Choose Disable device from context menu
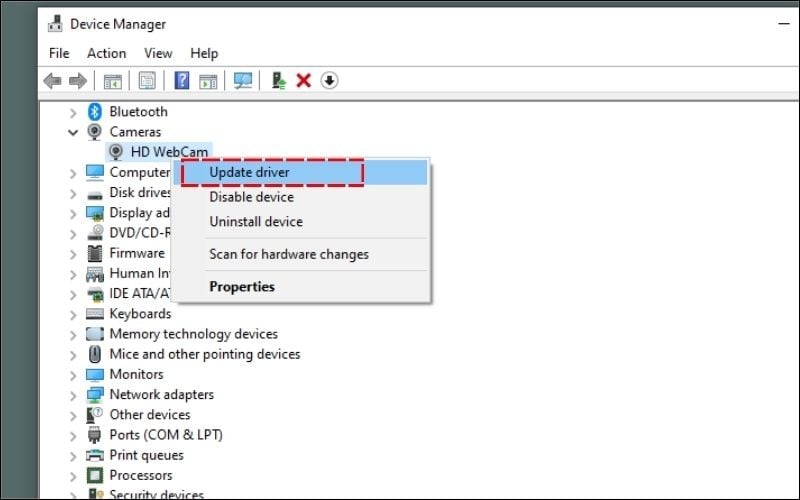800x500 pixels. click(301, 197)
